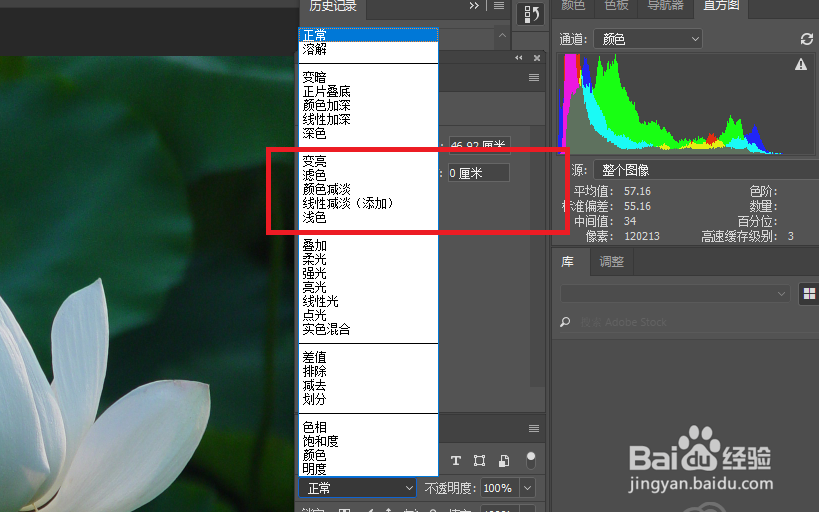The height and width of the screenshot is (512, 819).
Task: Choose 明度 blend mode
Action: click(x=368, y=469)
